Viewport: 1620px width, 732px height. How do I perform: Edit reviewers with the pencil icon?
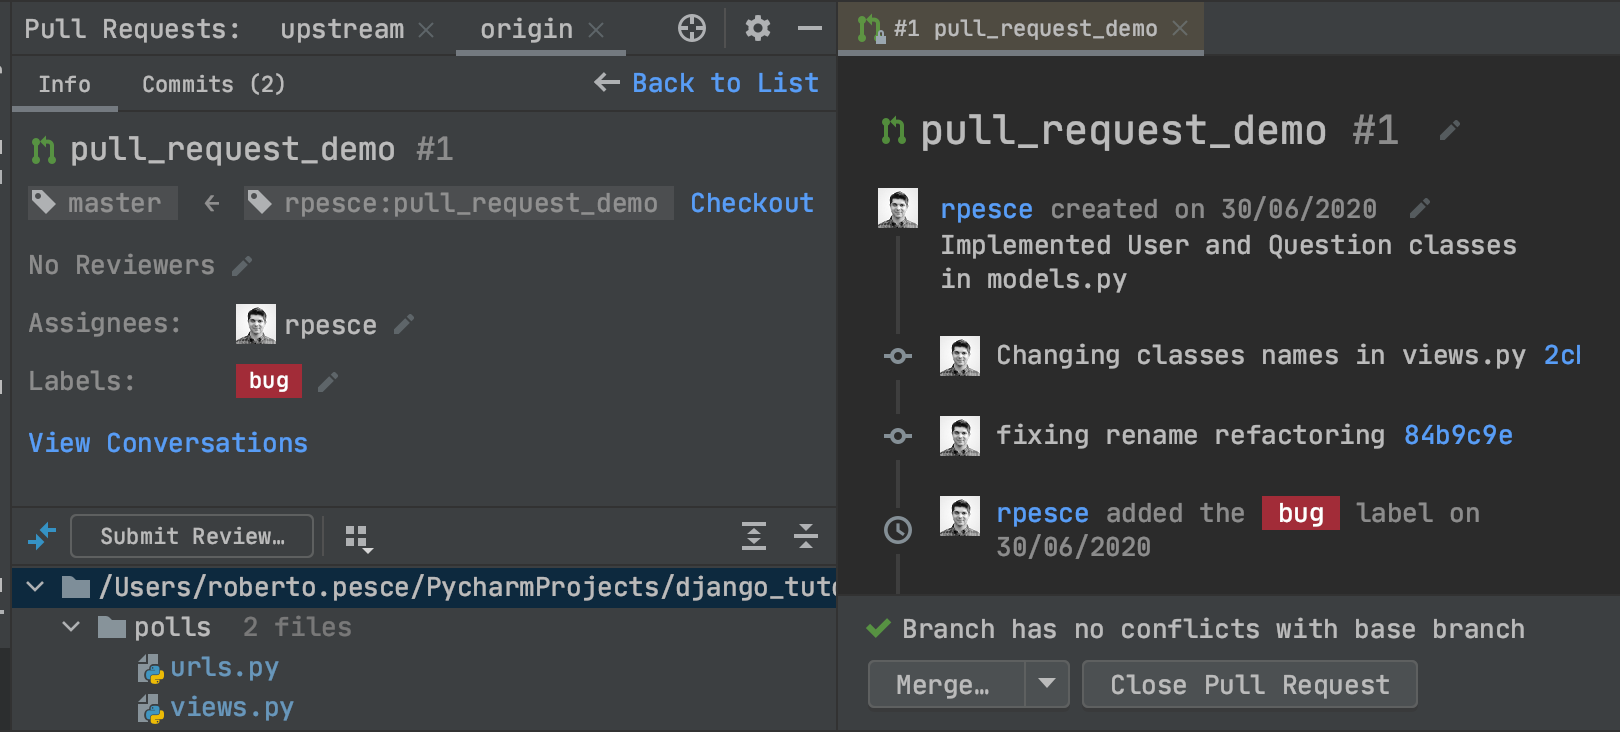(242, 266)
